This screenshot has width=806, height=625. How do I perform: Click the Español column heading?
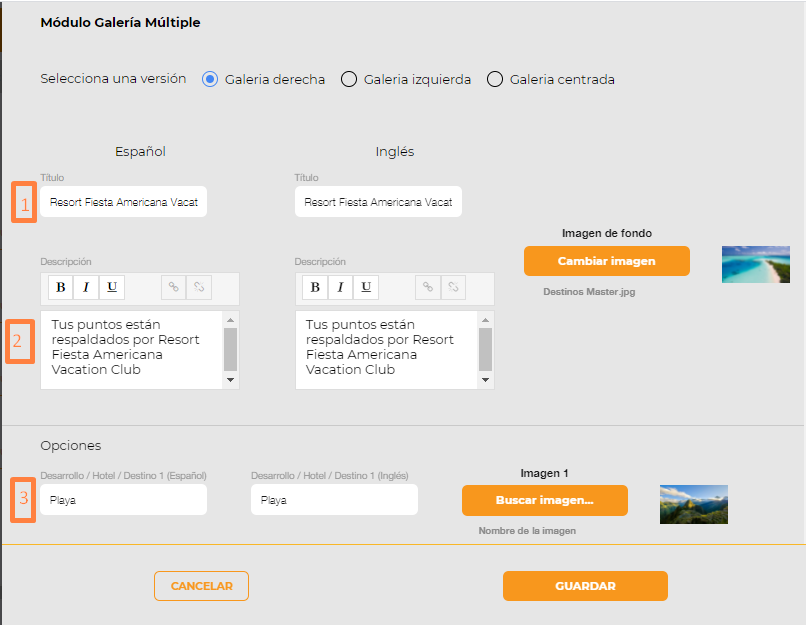tap(140, 152)
